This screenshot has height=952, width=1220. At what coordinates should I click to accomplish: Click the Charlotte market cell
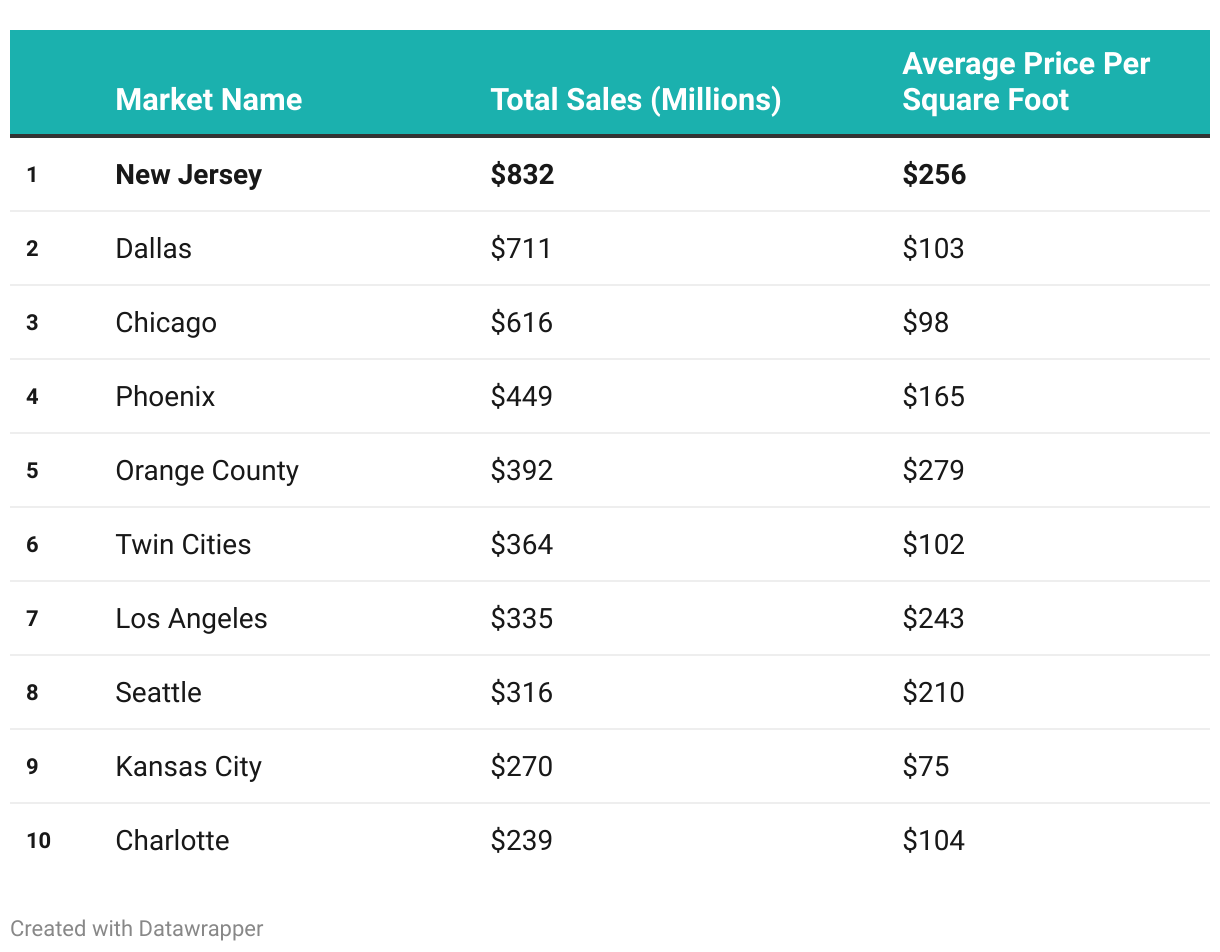tap(172, 840)
